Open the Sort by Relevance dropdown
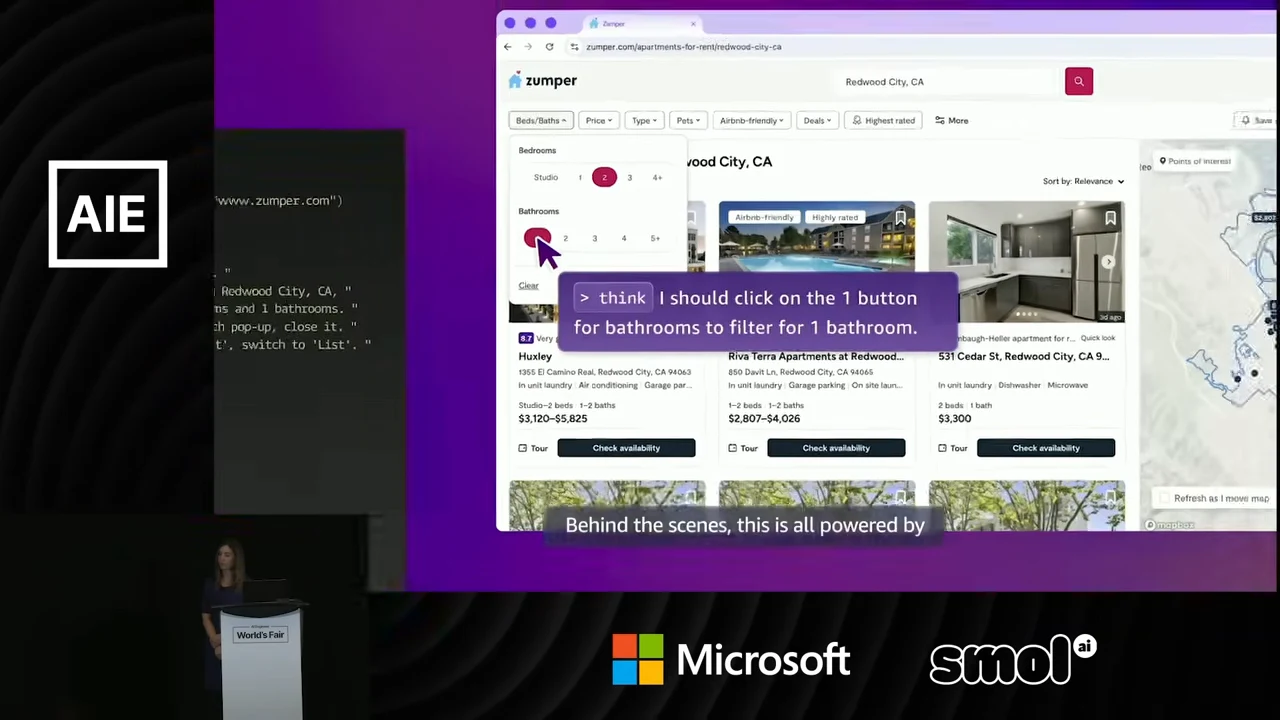The image size is (1280, 720). [x=1083, y=181]
